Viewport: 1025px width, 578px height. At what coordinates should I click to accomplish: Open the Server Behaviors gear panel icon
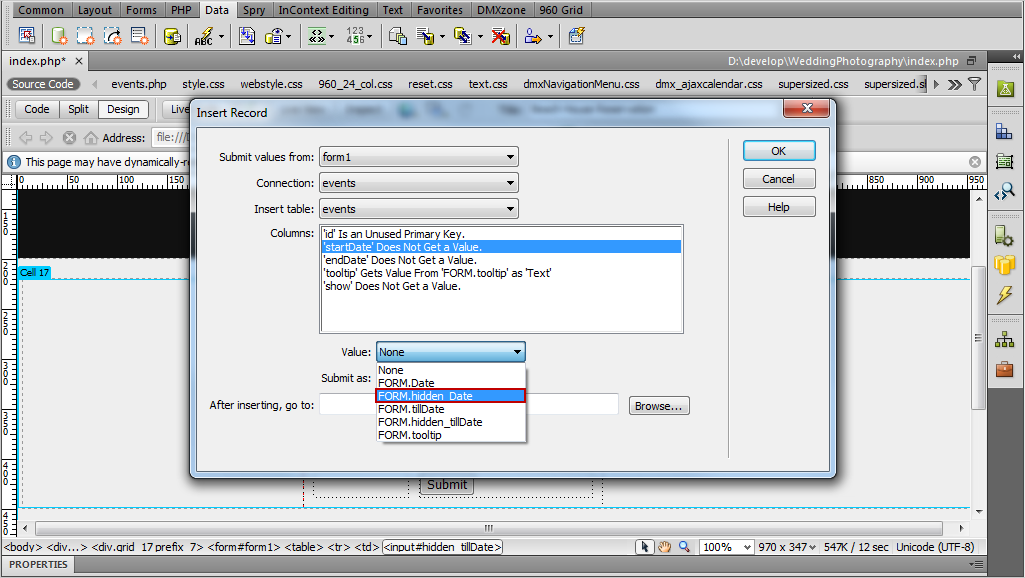1004,235
